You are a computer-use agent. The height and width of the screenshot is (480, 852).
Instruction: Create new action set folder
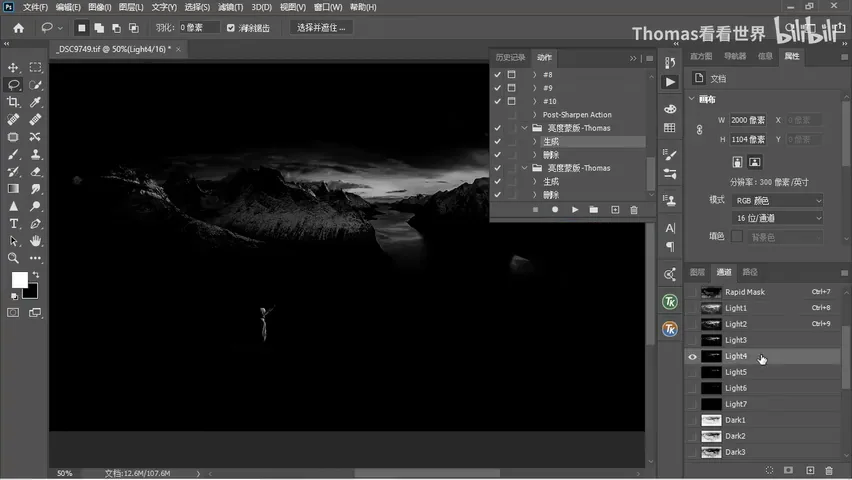click(594, 210)
